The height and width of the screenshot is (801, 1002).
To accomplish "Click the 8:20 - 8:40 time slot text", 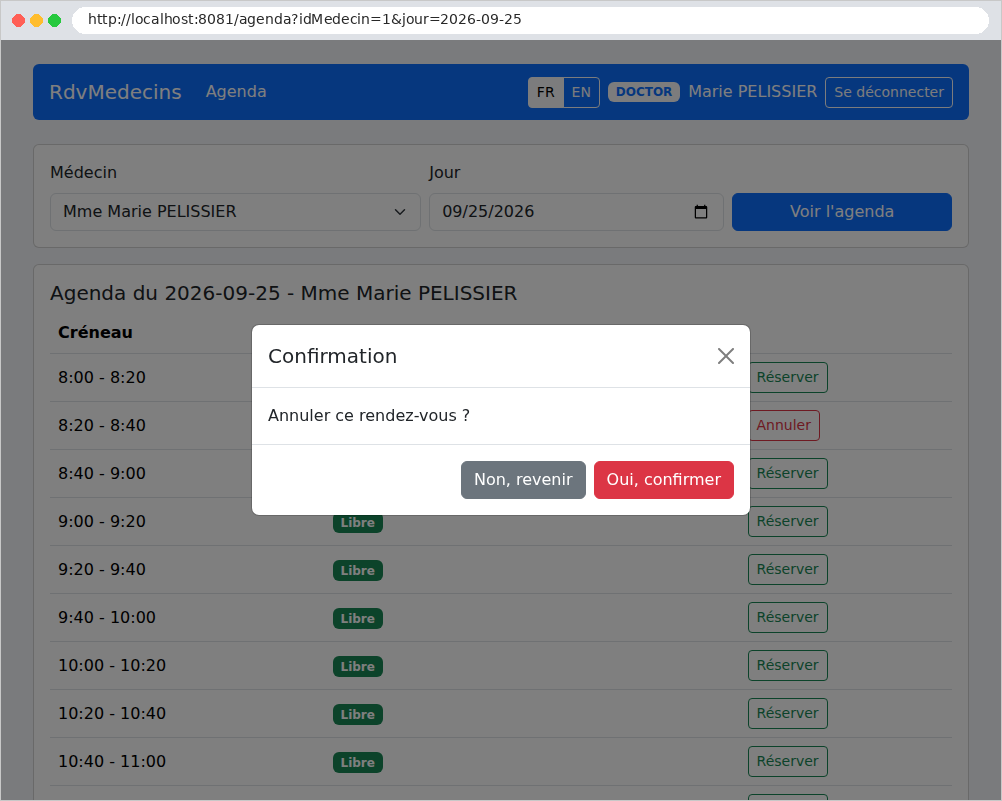I will coord(102,425).
